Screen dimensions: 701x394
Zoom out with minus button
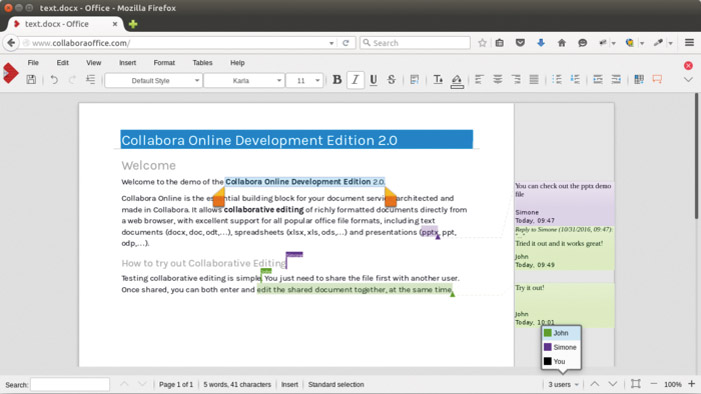pos(654,384)
